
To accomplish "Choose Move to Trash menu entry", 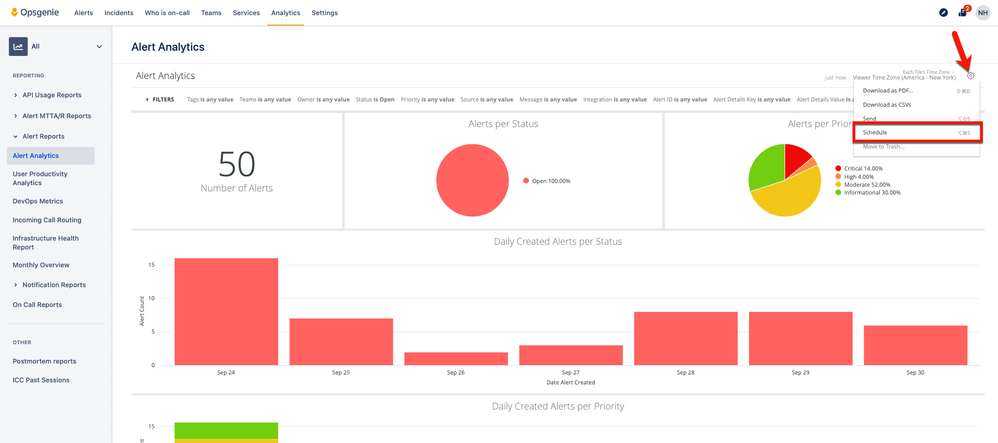I will [x=917, y=146].
